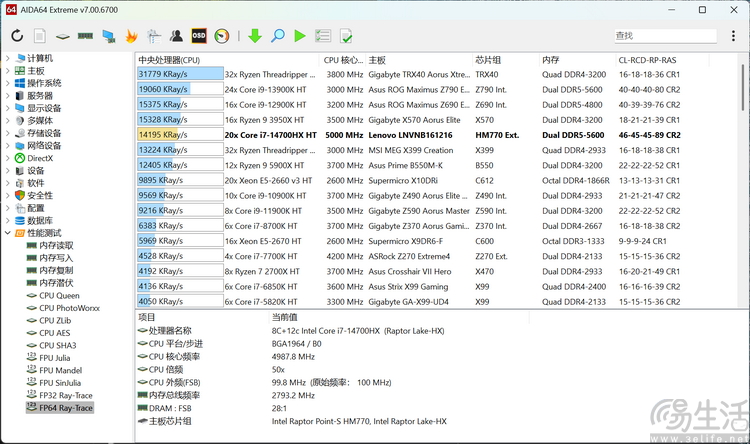This screenshot has height=444, width=750.
Task: Expand the 计算机 tree node
Action: pyautogui.click(x=8, y=58)
